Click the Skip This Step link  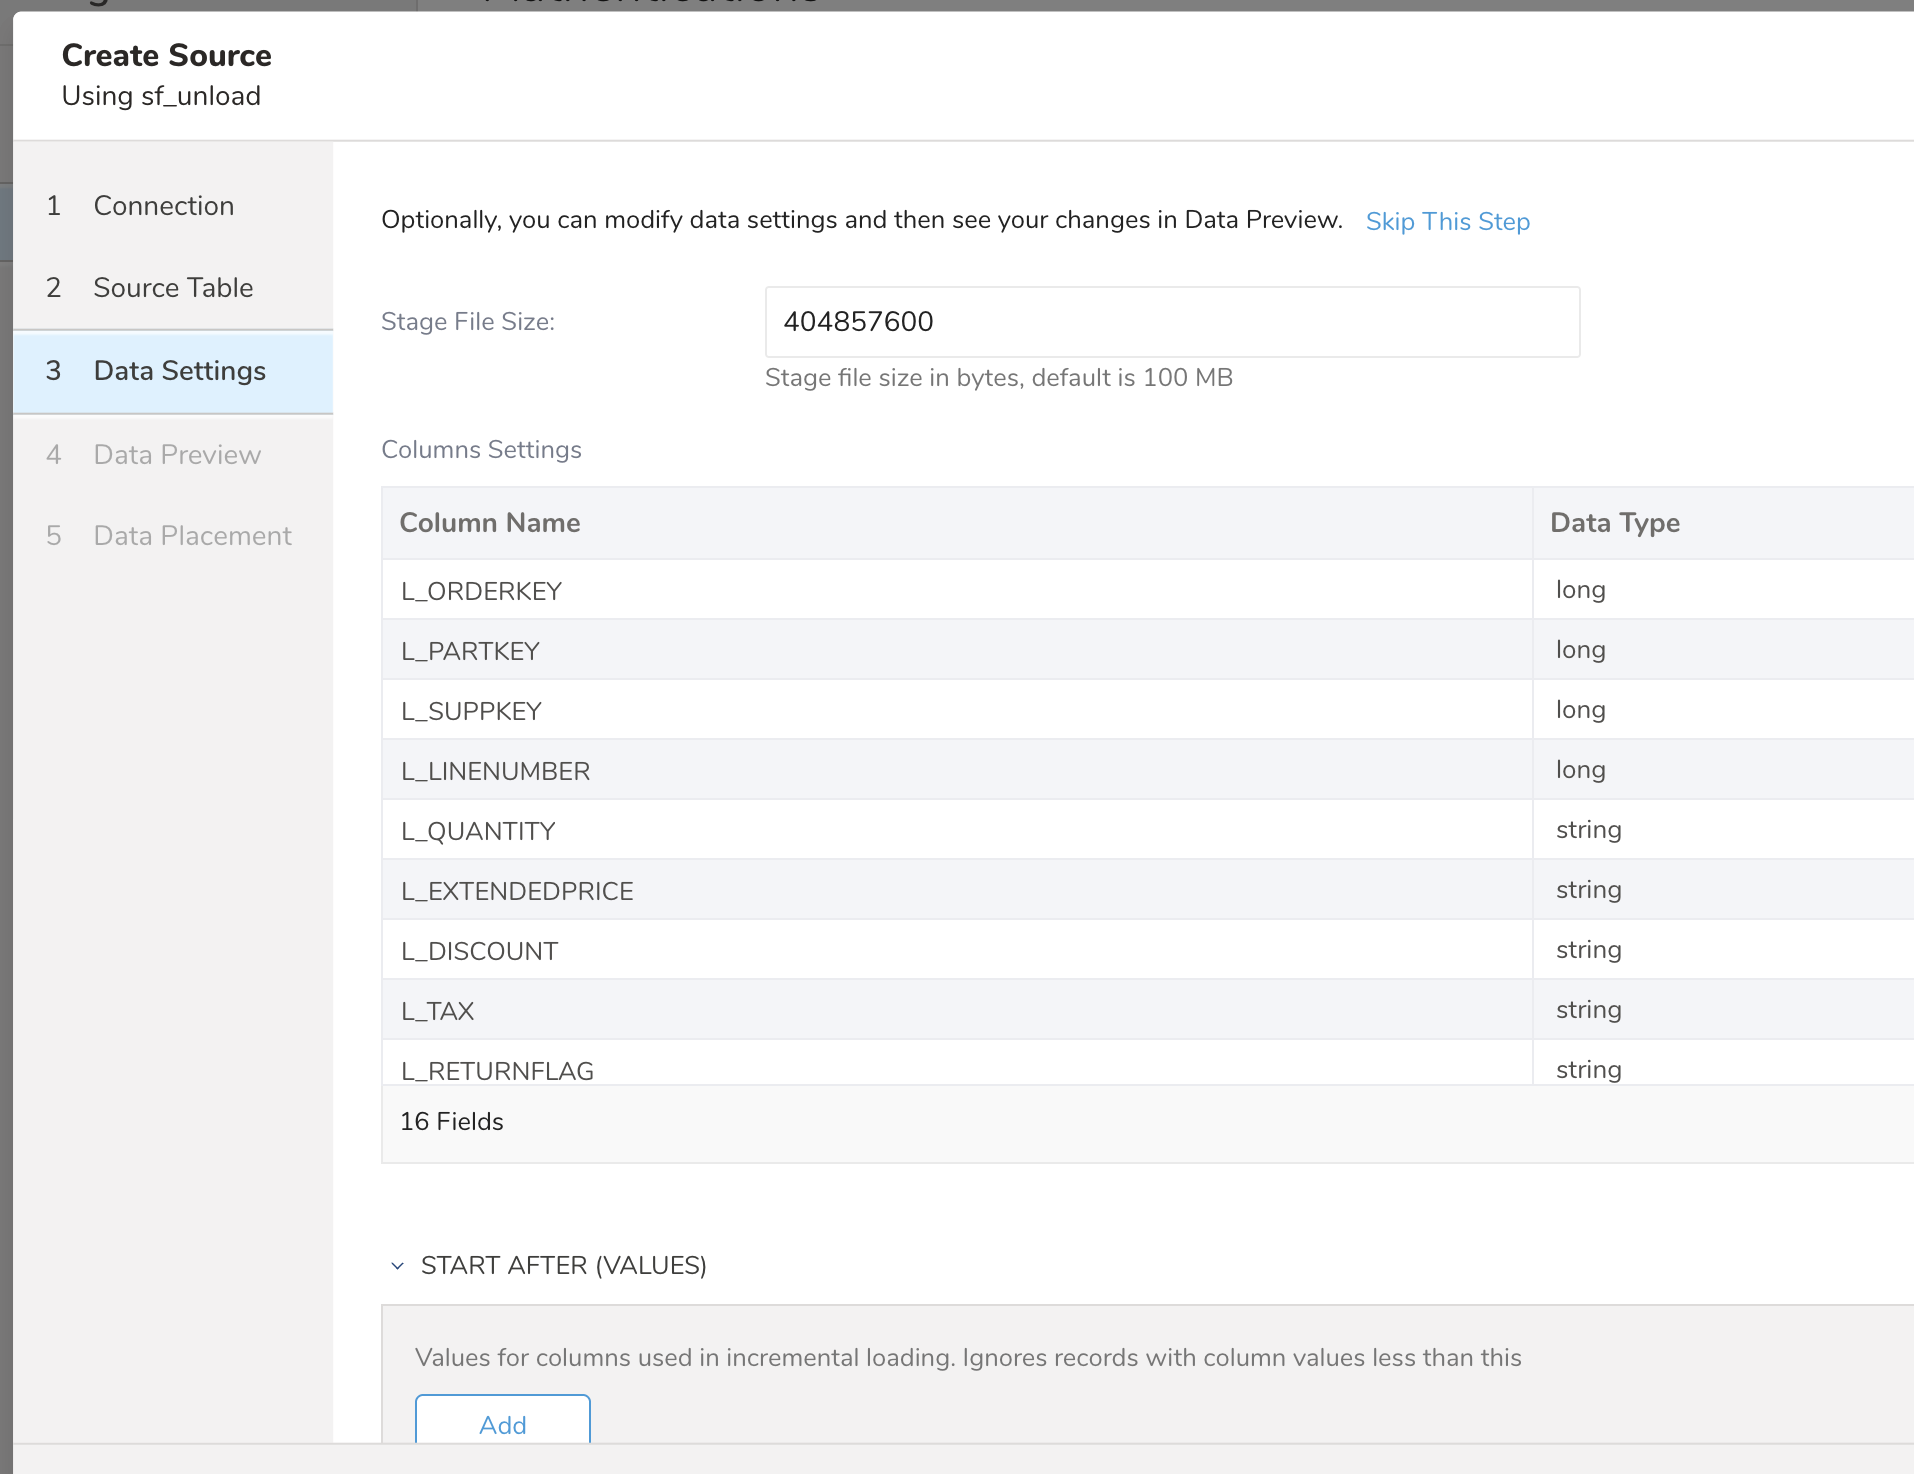pos(1447,221)
